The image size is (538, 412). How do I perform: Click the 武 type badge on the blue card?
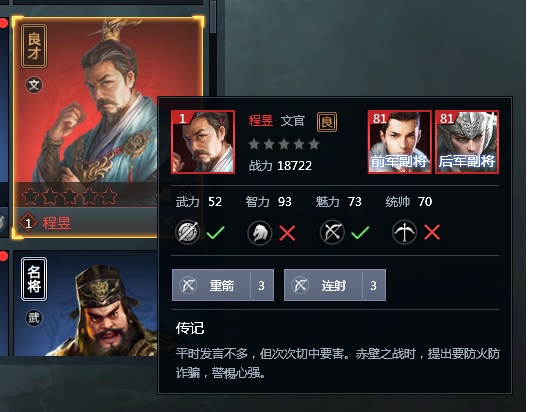click(34, 318)
